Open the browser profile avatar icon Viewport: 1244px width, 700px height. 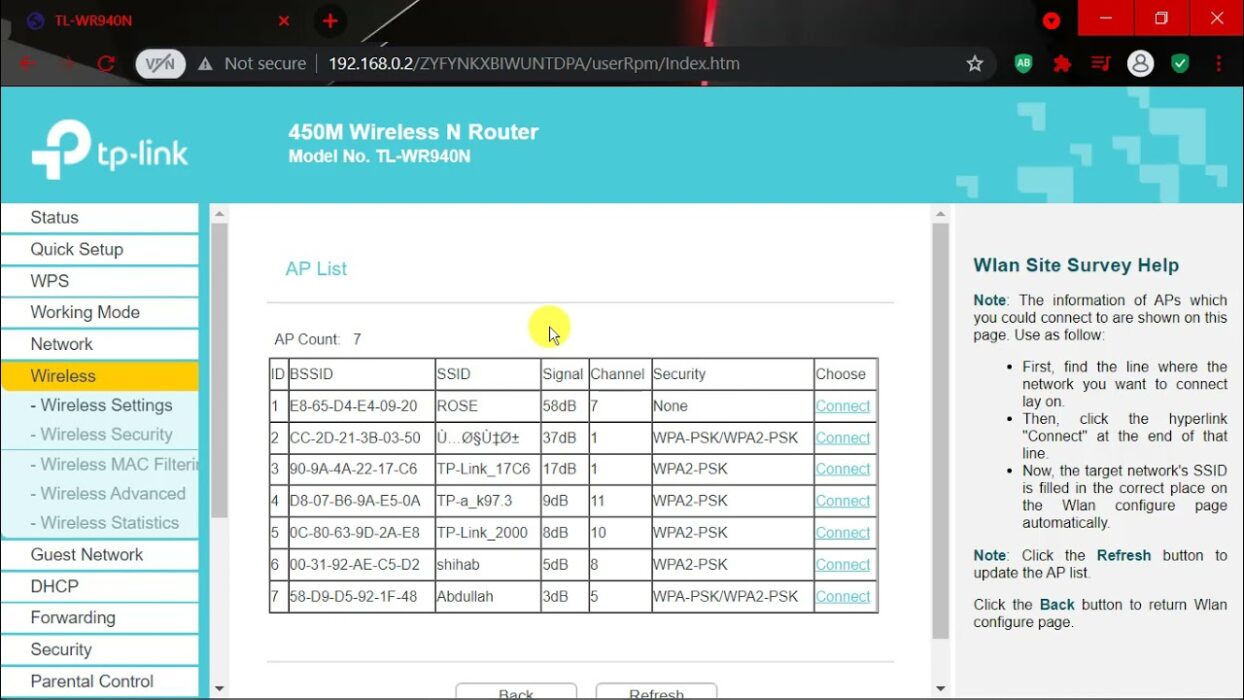[1140, 63]
